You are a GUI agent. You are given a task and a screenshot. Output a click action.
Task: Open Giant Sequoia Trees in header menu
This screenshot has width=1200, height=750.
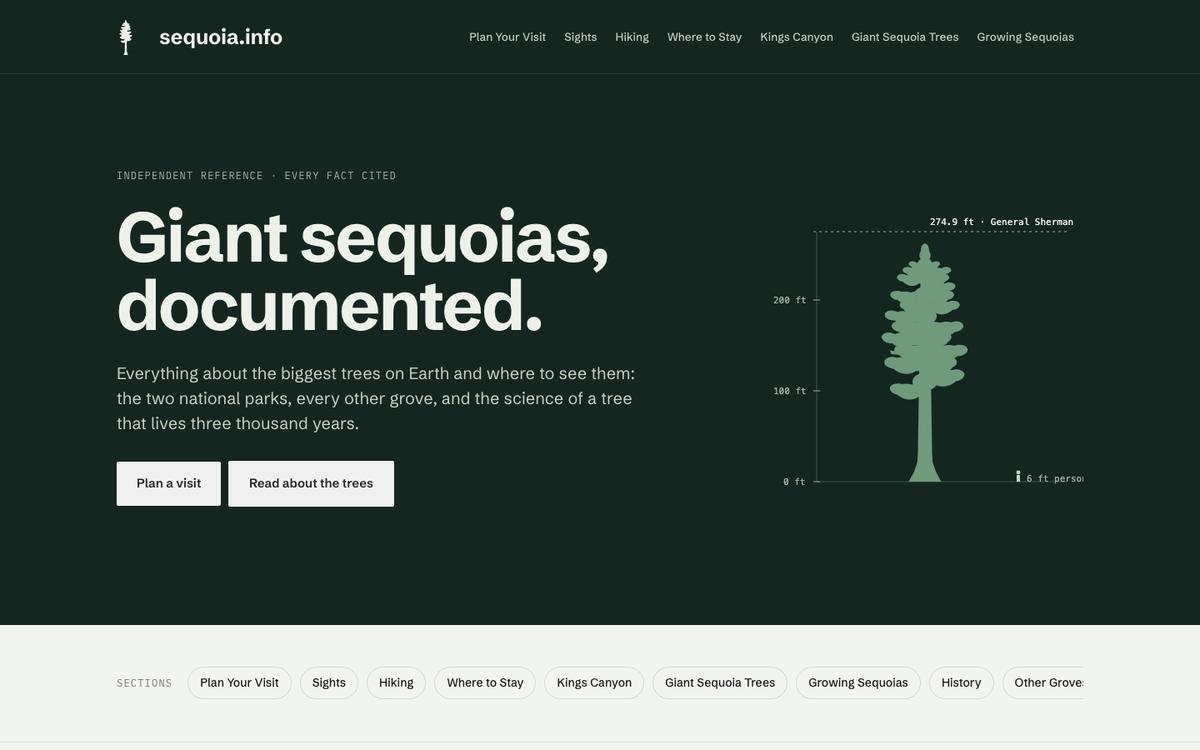click(905, 37)
